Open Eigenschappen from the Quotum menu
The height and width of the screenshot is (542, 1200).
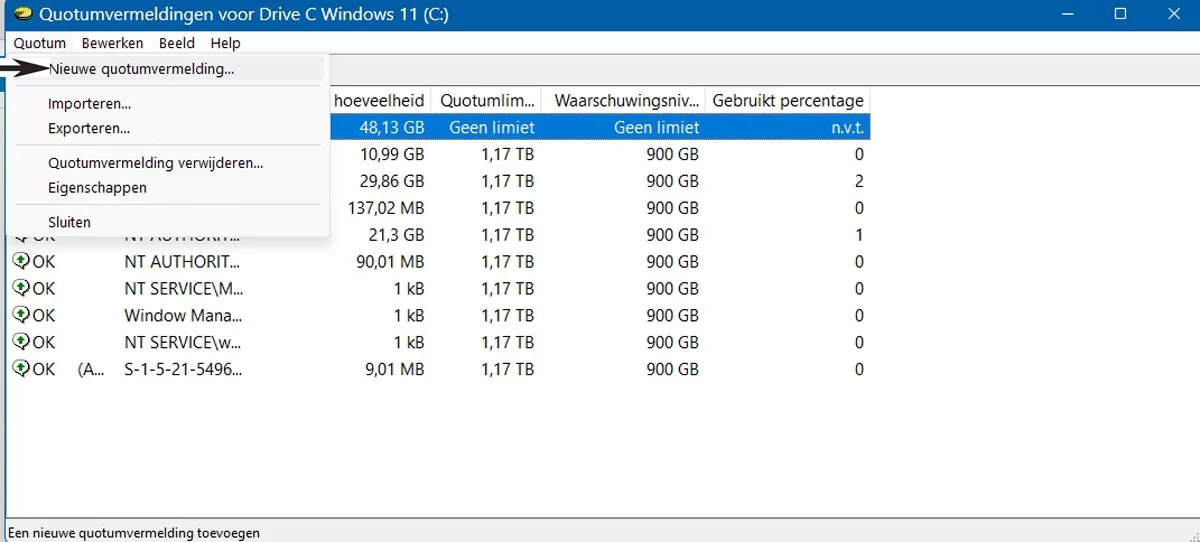point(97,188)
